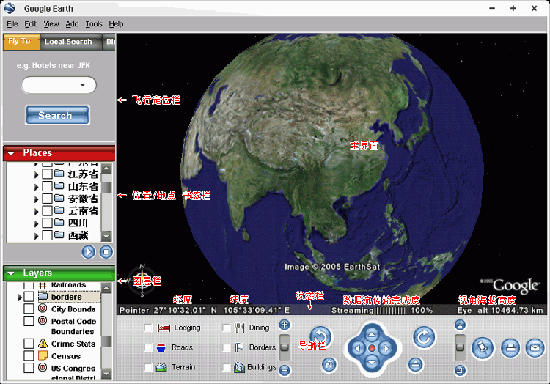Expand the borders folder in the Layers list

click(20, 297)
